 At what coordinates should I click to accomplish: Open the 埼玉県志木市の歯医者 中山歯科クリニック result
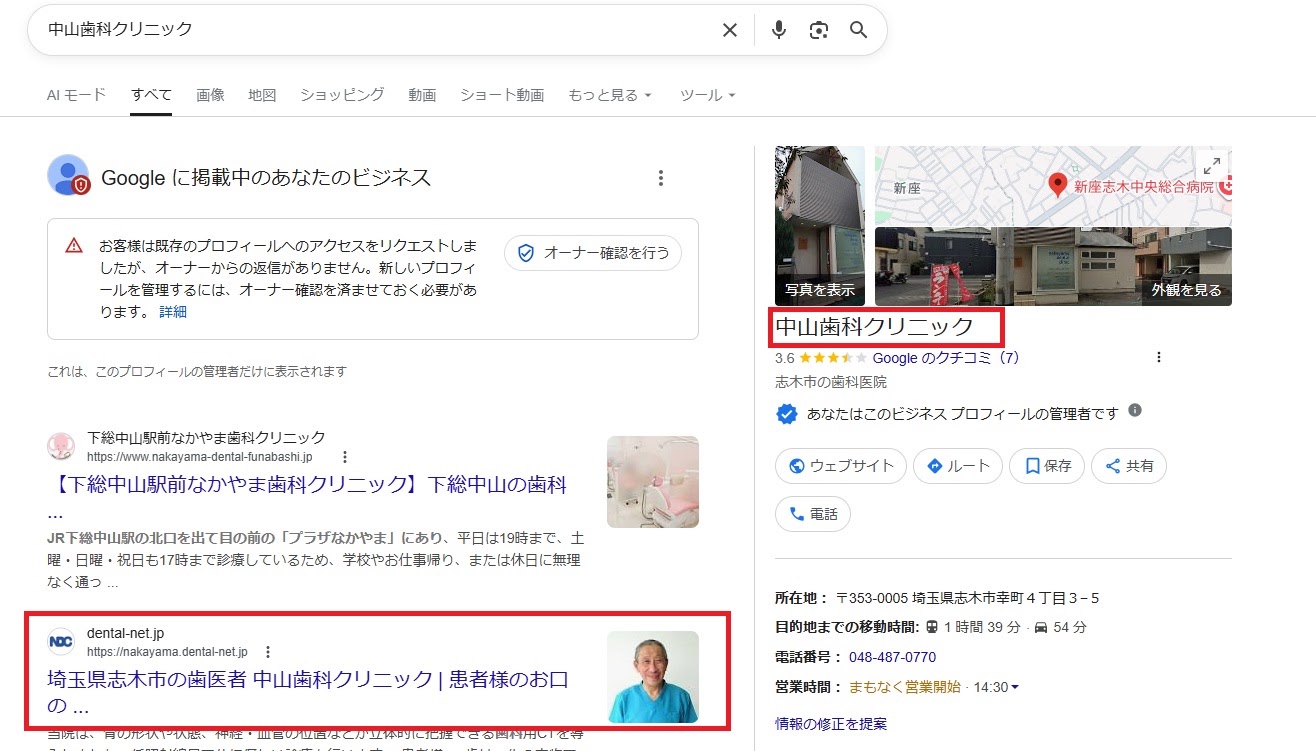click(307, 692)
